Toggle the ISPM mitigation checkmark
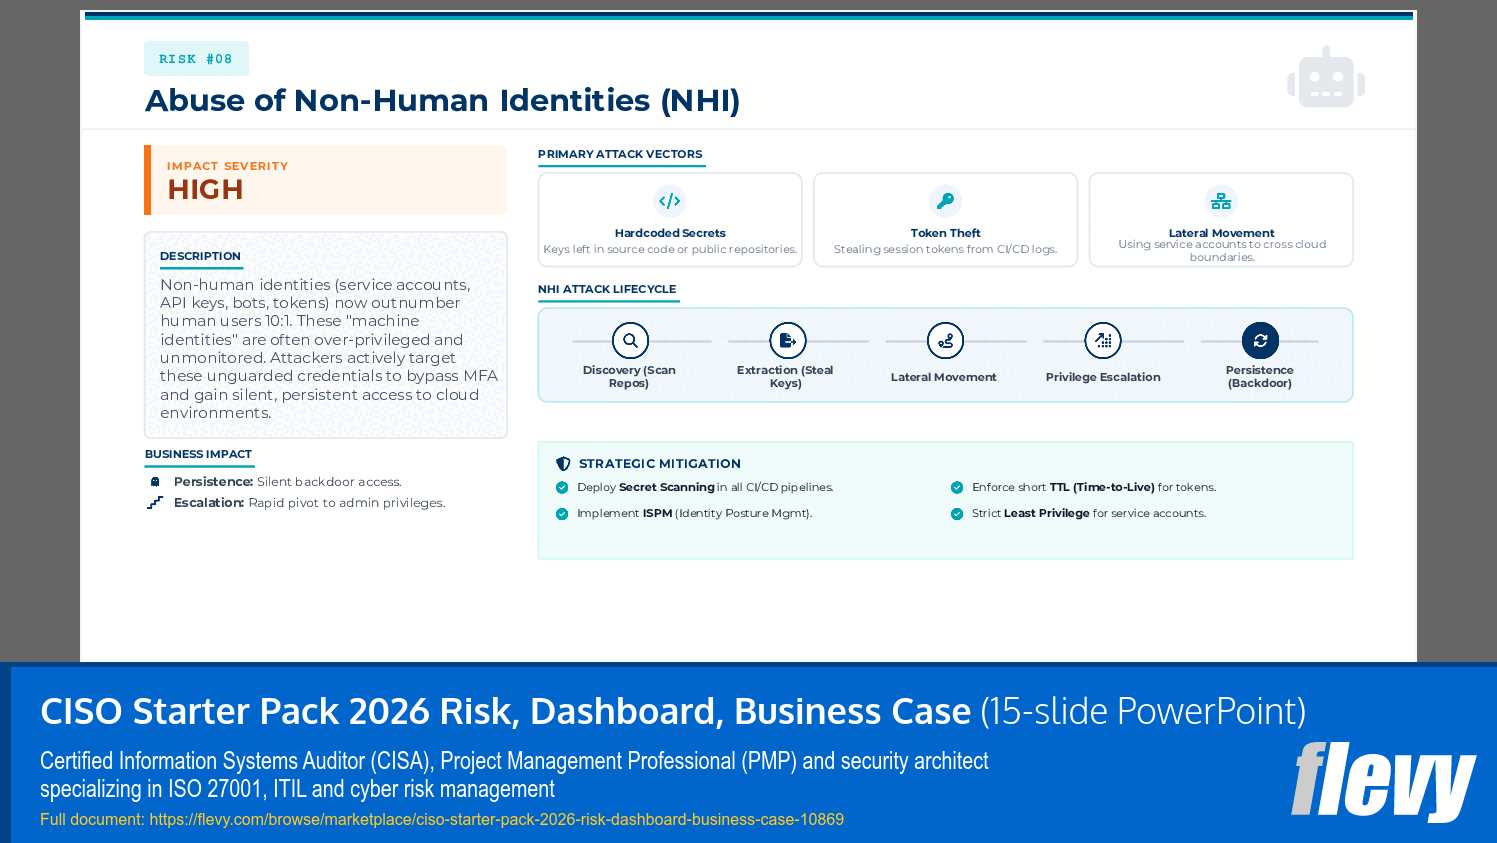 click(x=561, y=512)
